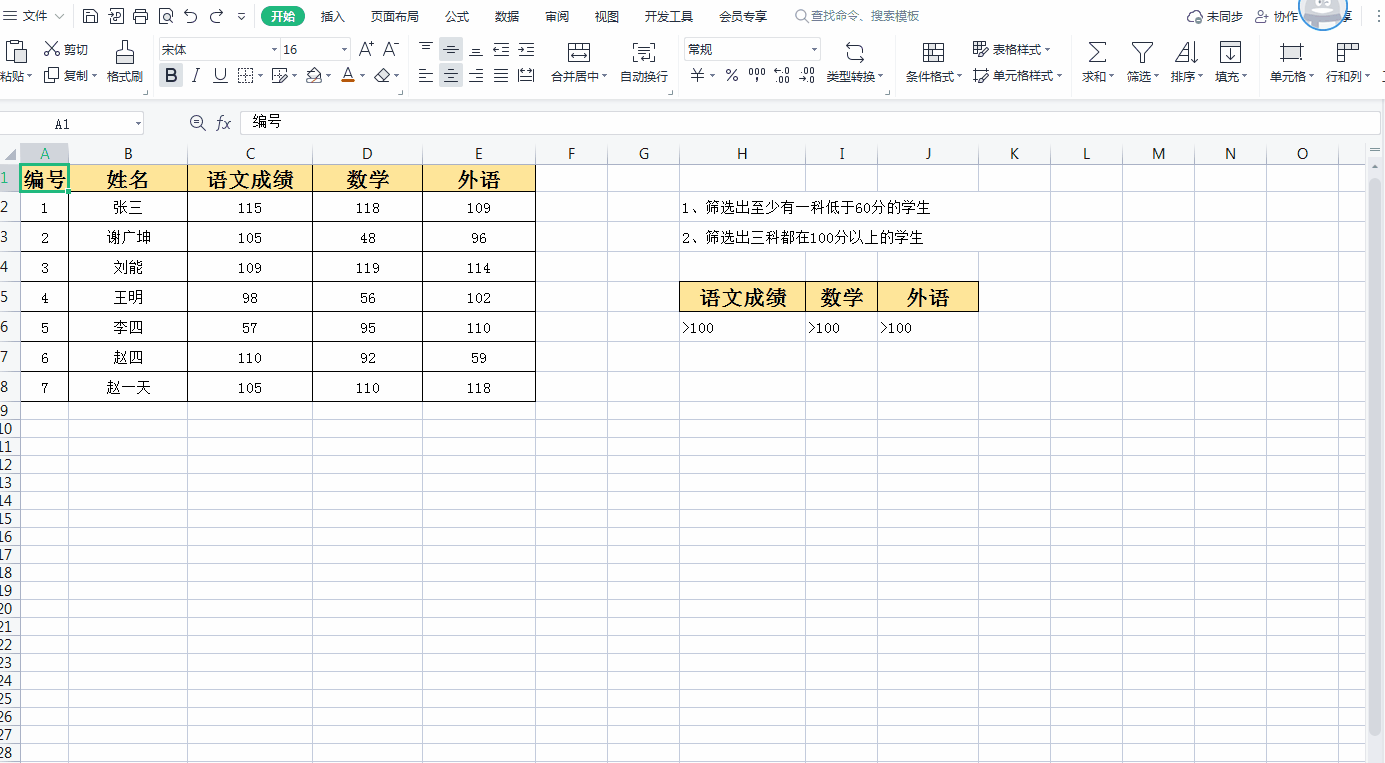This screenshot has width=1385, height=763.
Task: Expand Type Conversion (类型转换) dropdown
Action: click(881, 76)
